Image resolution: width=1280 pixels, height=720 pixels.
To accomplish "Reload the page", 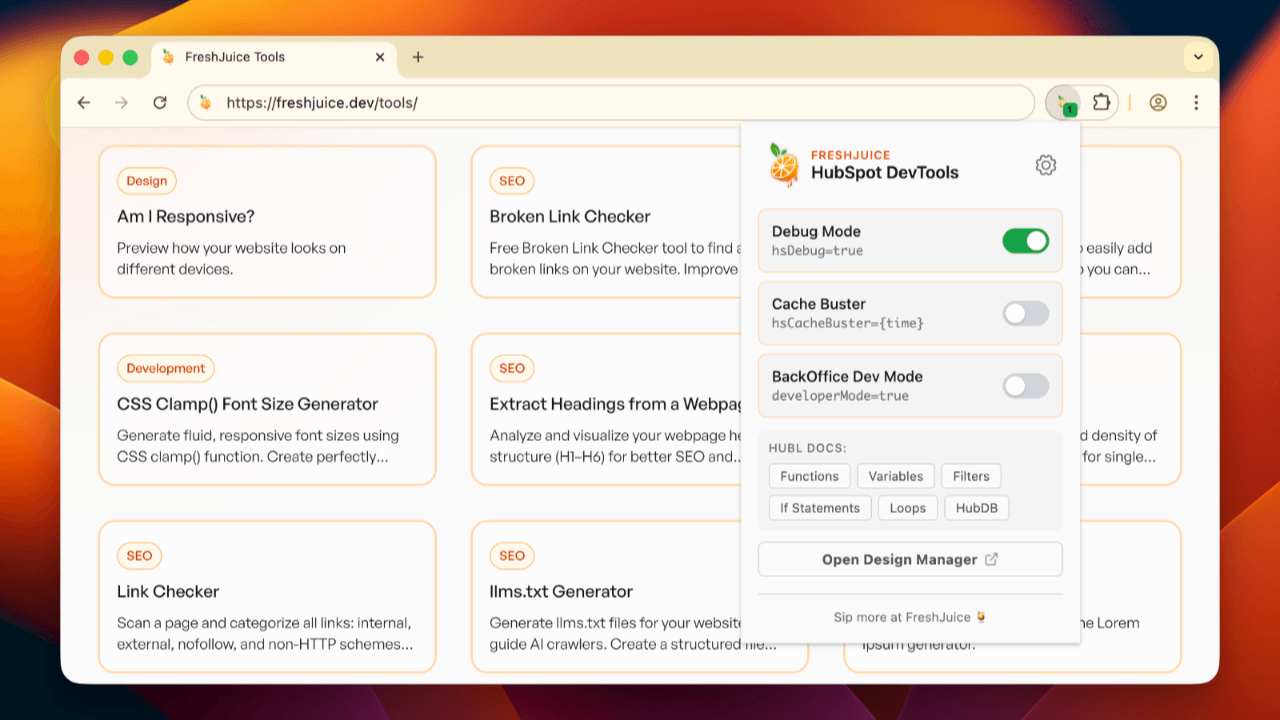I will 160,102.
